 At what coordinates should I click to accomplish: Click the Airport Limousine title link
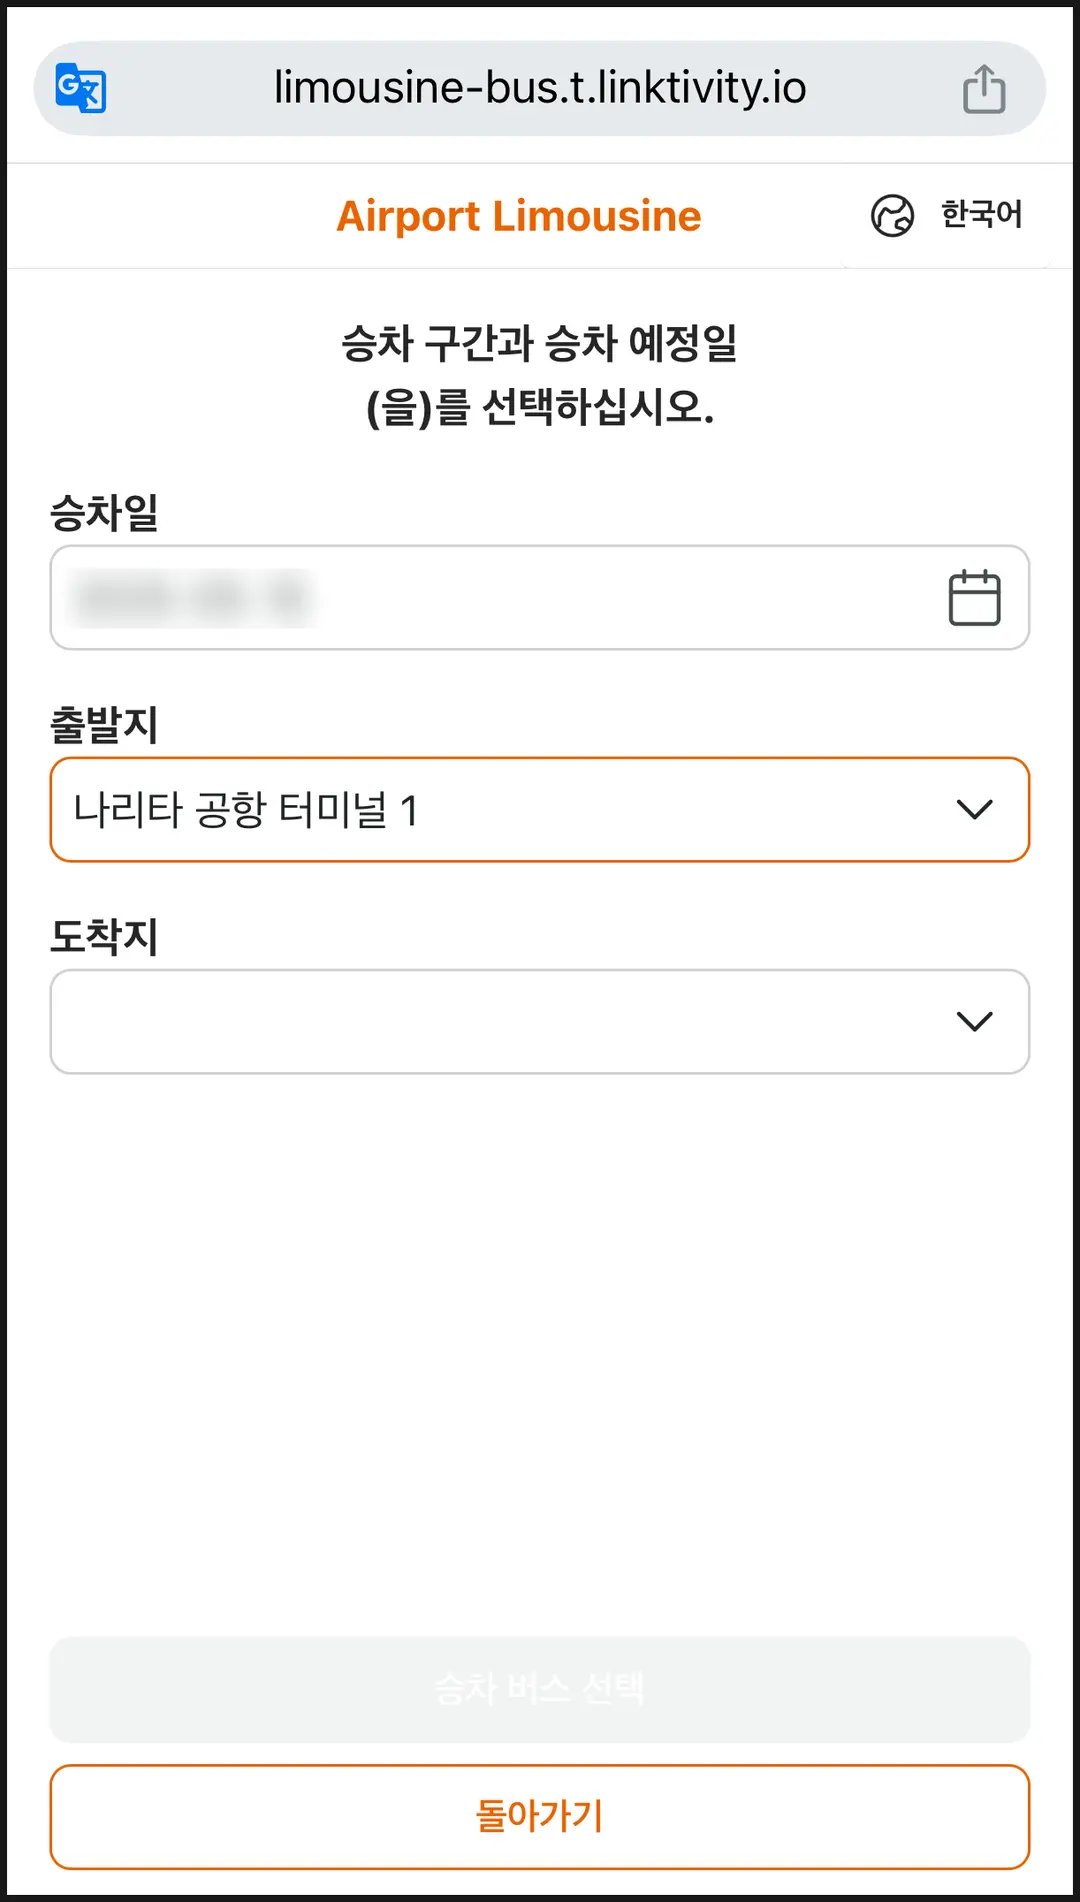tap(519, 216)
